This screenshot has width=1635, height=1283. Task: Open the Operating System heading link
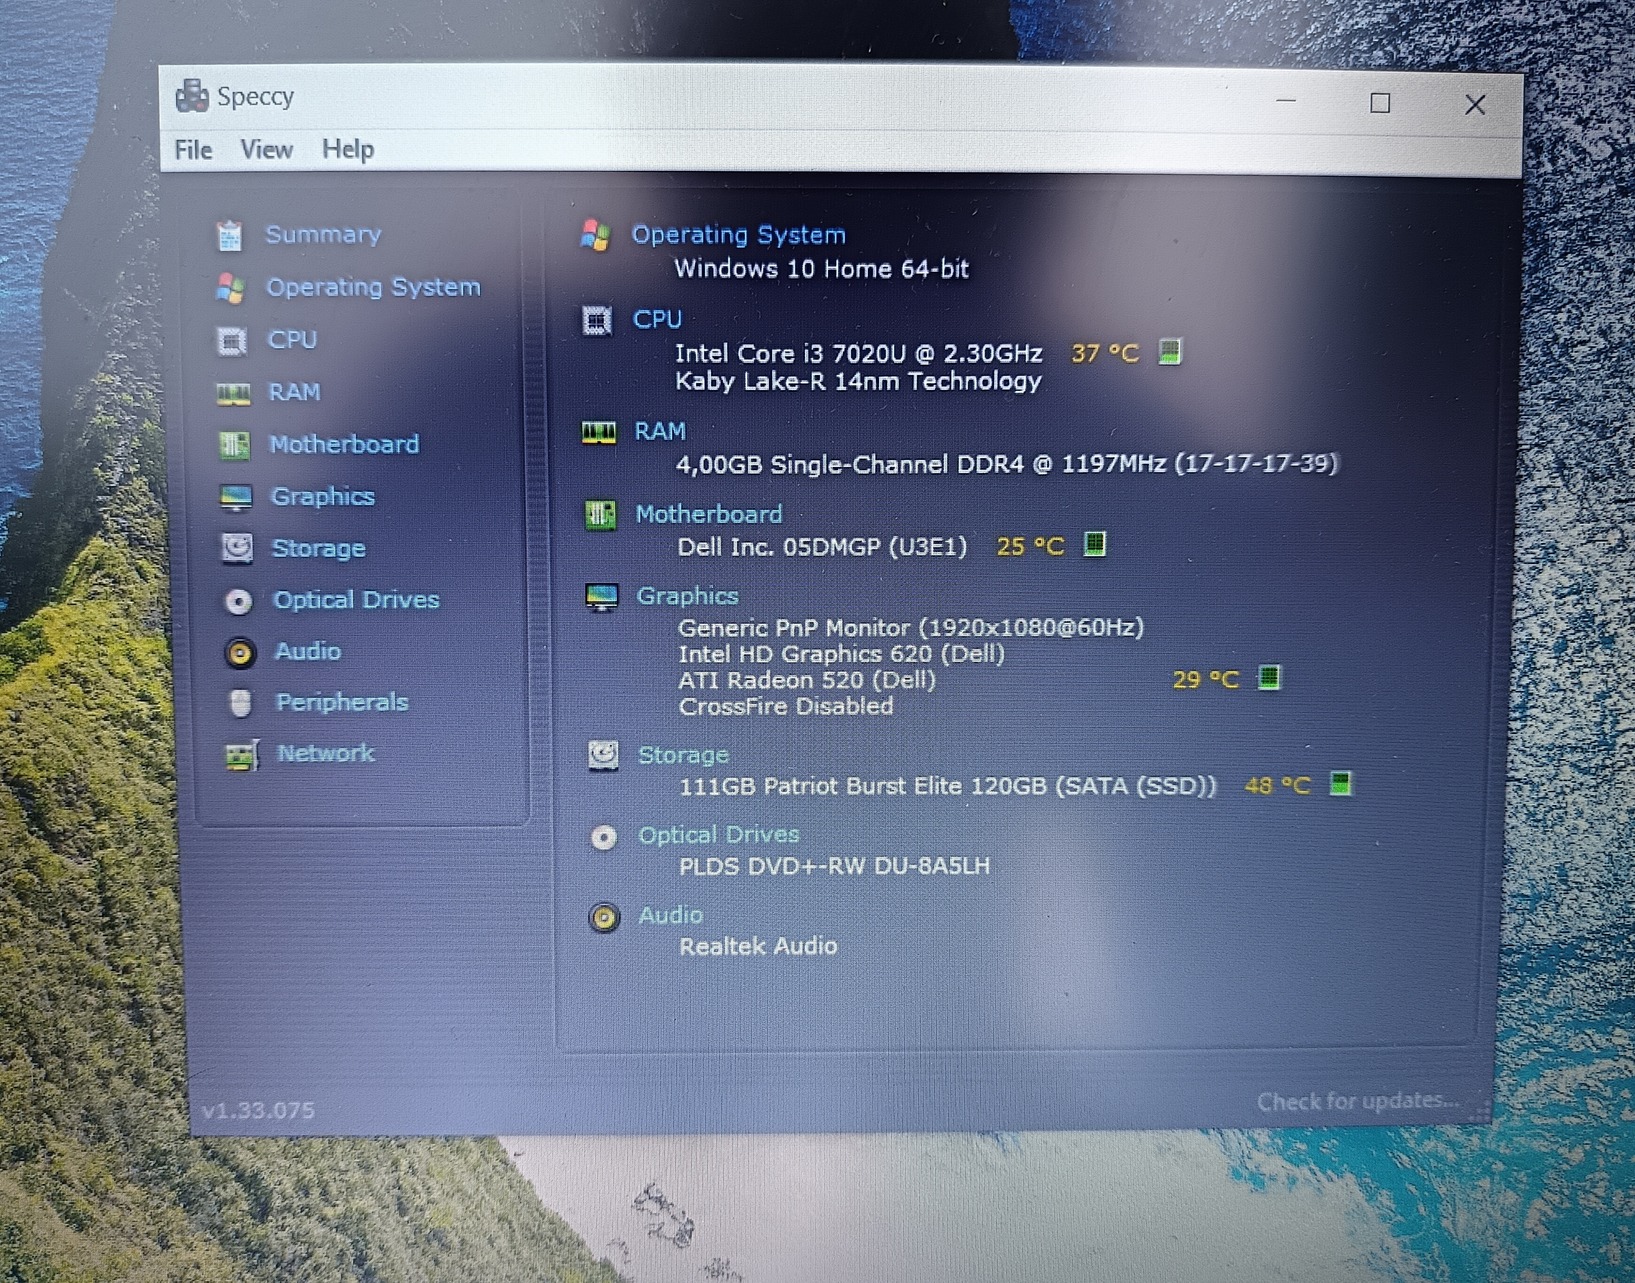click(739, 234)
